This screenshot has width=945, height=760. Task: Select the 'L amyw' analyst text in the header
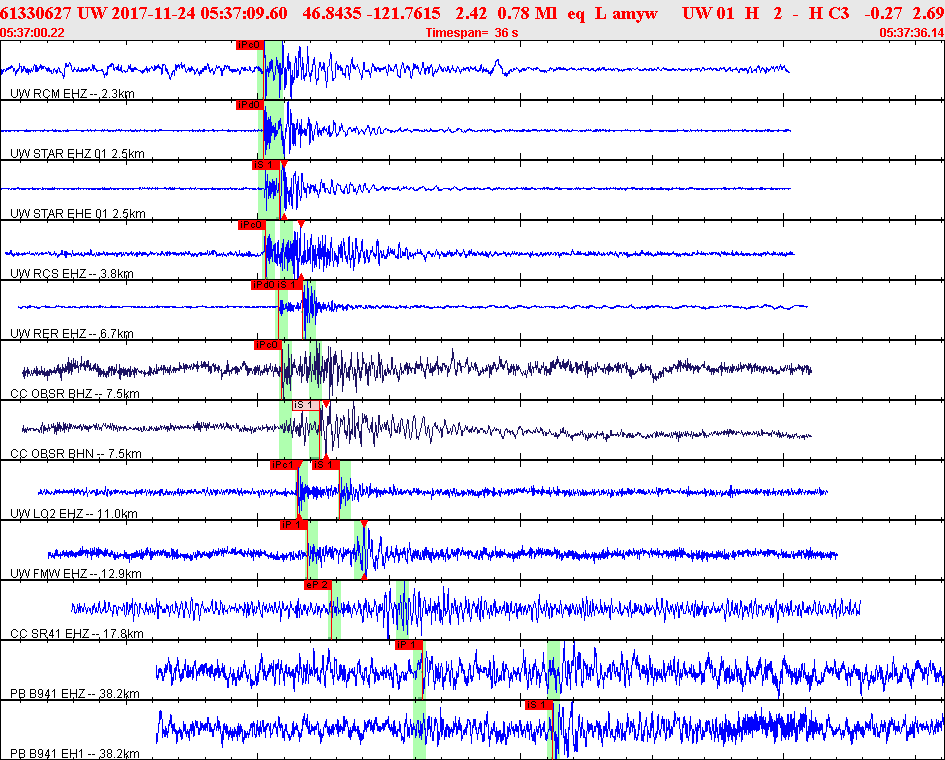[x=626, y=13]
